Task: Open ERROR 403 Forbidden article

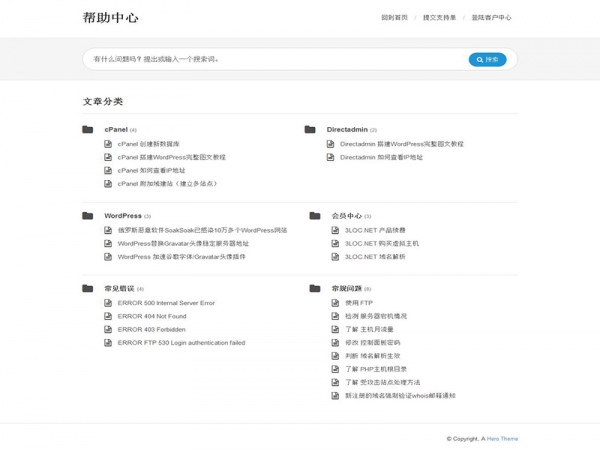Action: click(x=152, y=329)
